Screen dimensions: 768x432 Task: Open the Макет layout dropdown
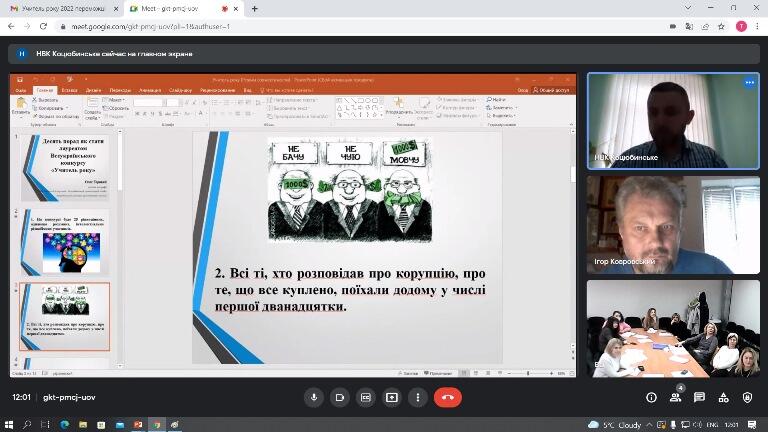coord(114,100)
